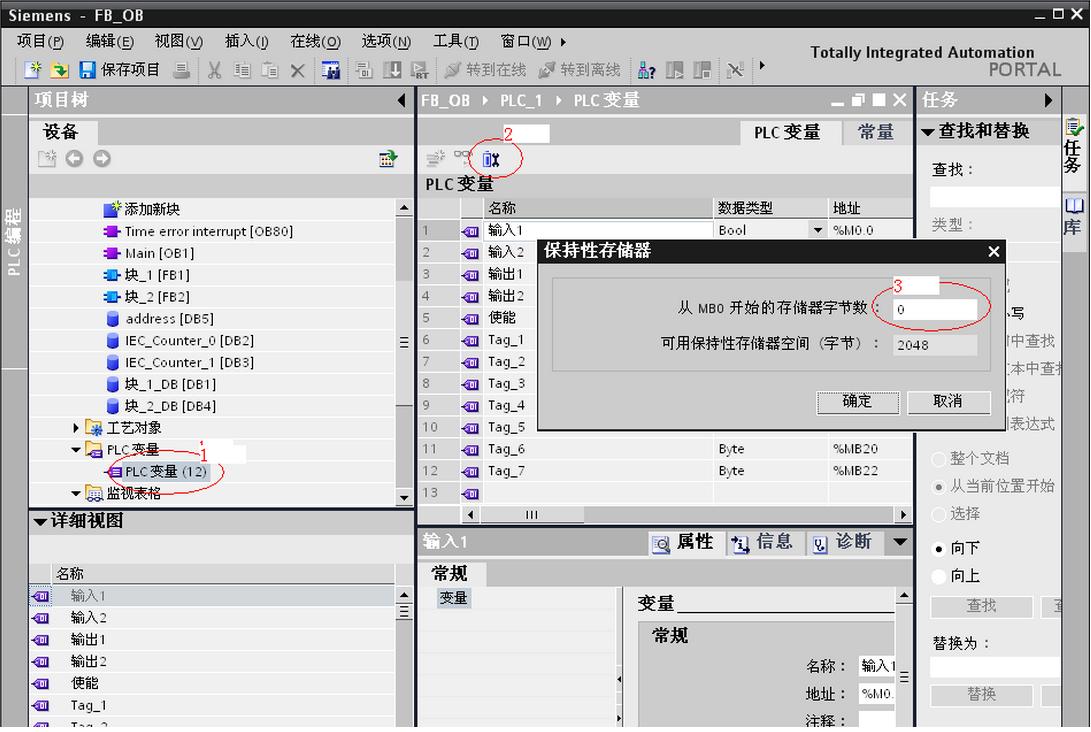
Task: Click the Copy toolbar icon
Action: pos(242,70)
